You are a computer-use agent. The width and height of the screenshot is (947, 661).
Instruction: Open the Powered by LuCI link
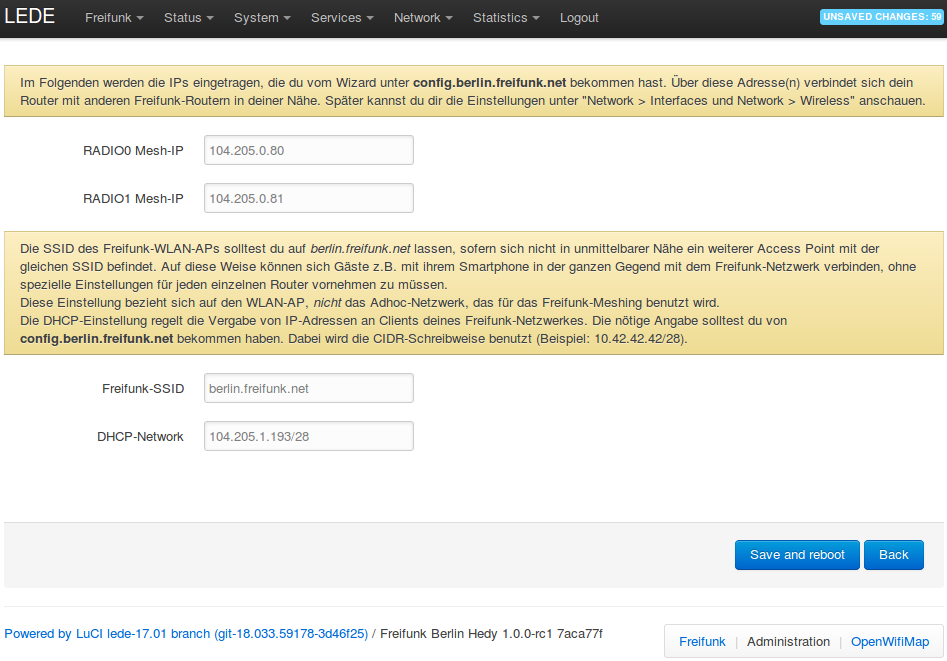(x=186, y=633)
